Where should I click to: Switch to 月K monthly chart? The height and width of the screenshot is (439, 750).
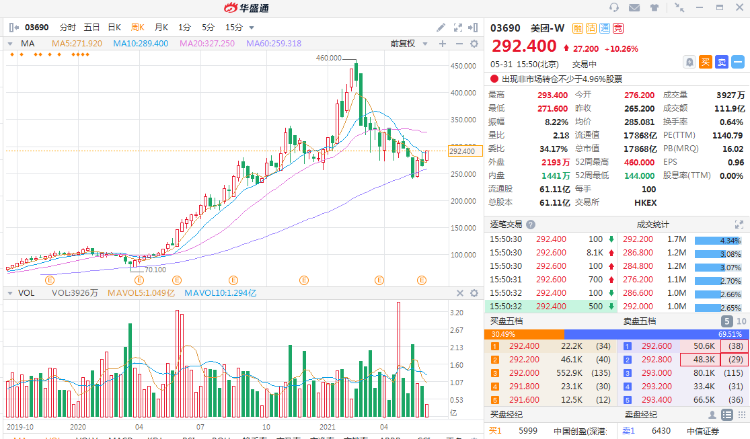[161, 27]
